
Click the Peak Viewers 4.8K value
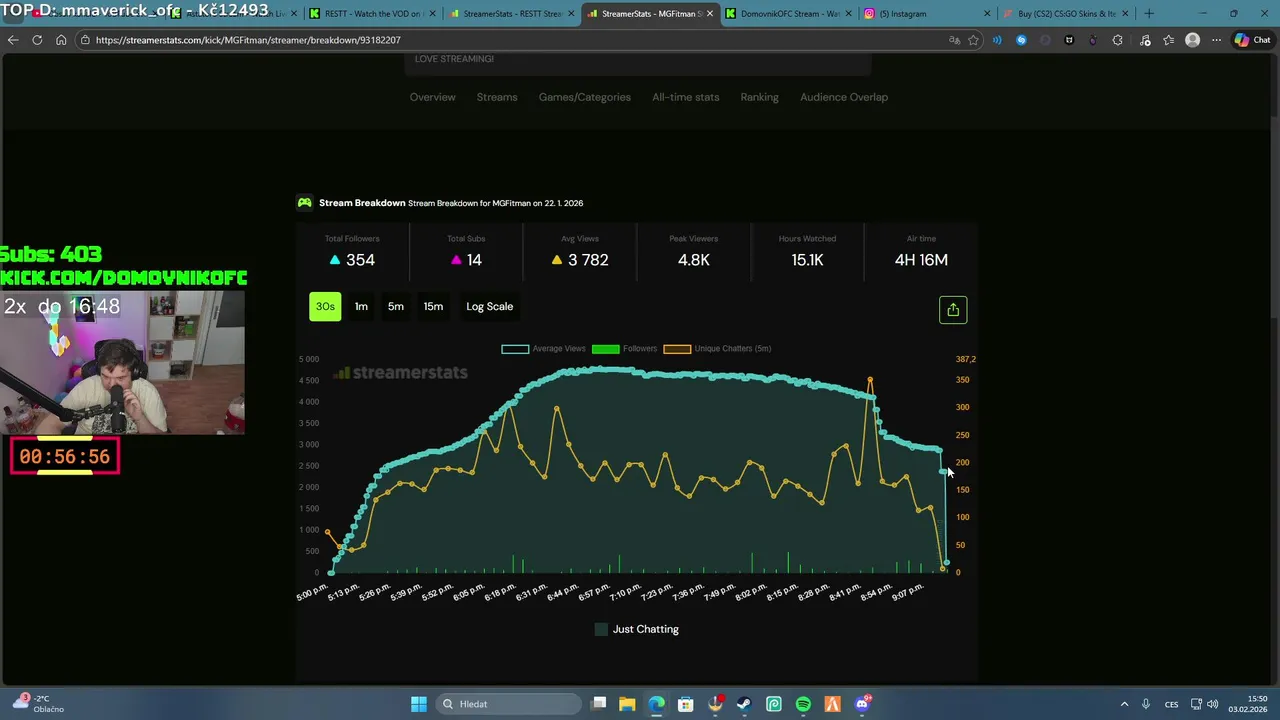694,260
